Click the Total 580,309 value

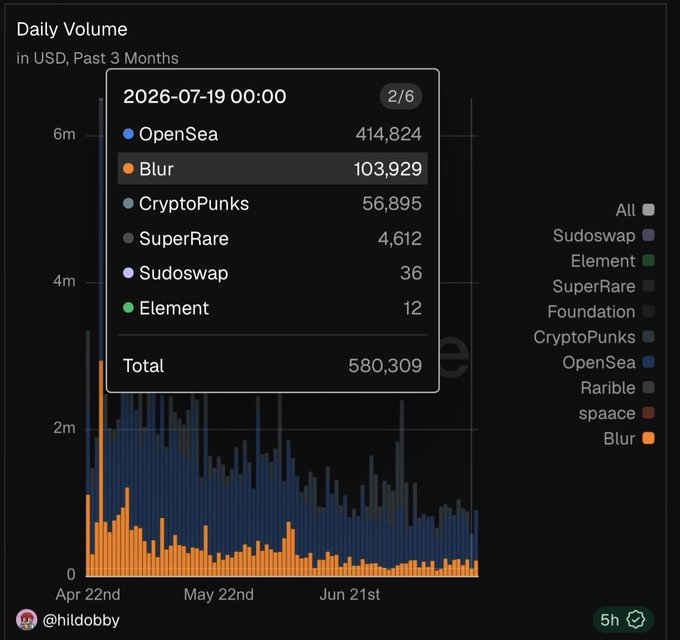coord(385,366)
